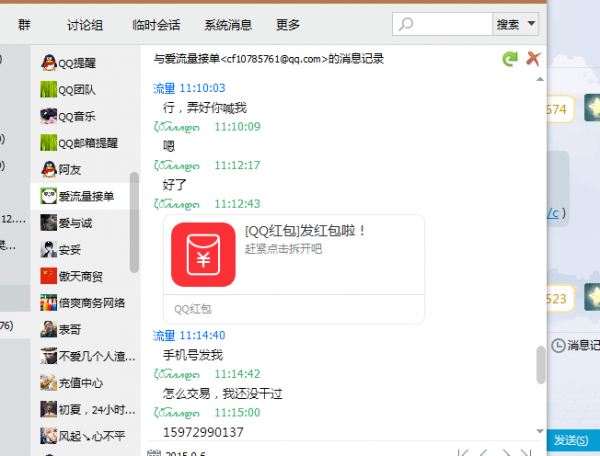Select the 系统消息 tab

pyautogui.click(x=228, y=25)
